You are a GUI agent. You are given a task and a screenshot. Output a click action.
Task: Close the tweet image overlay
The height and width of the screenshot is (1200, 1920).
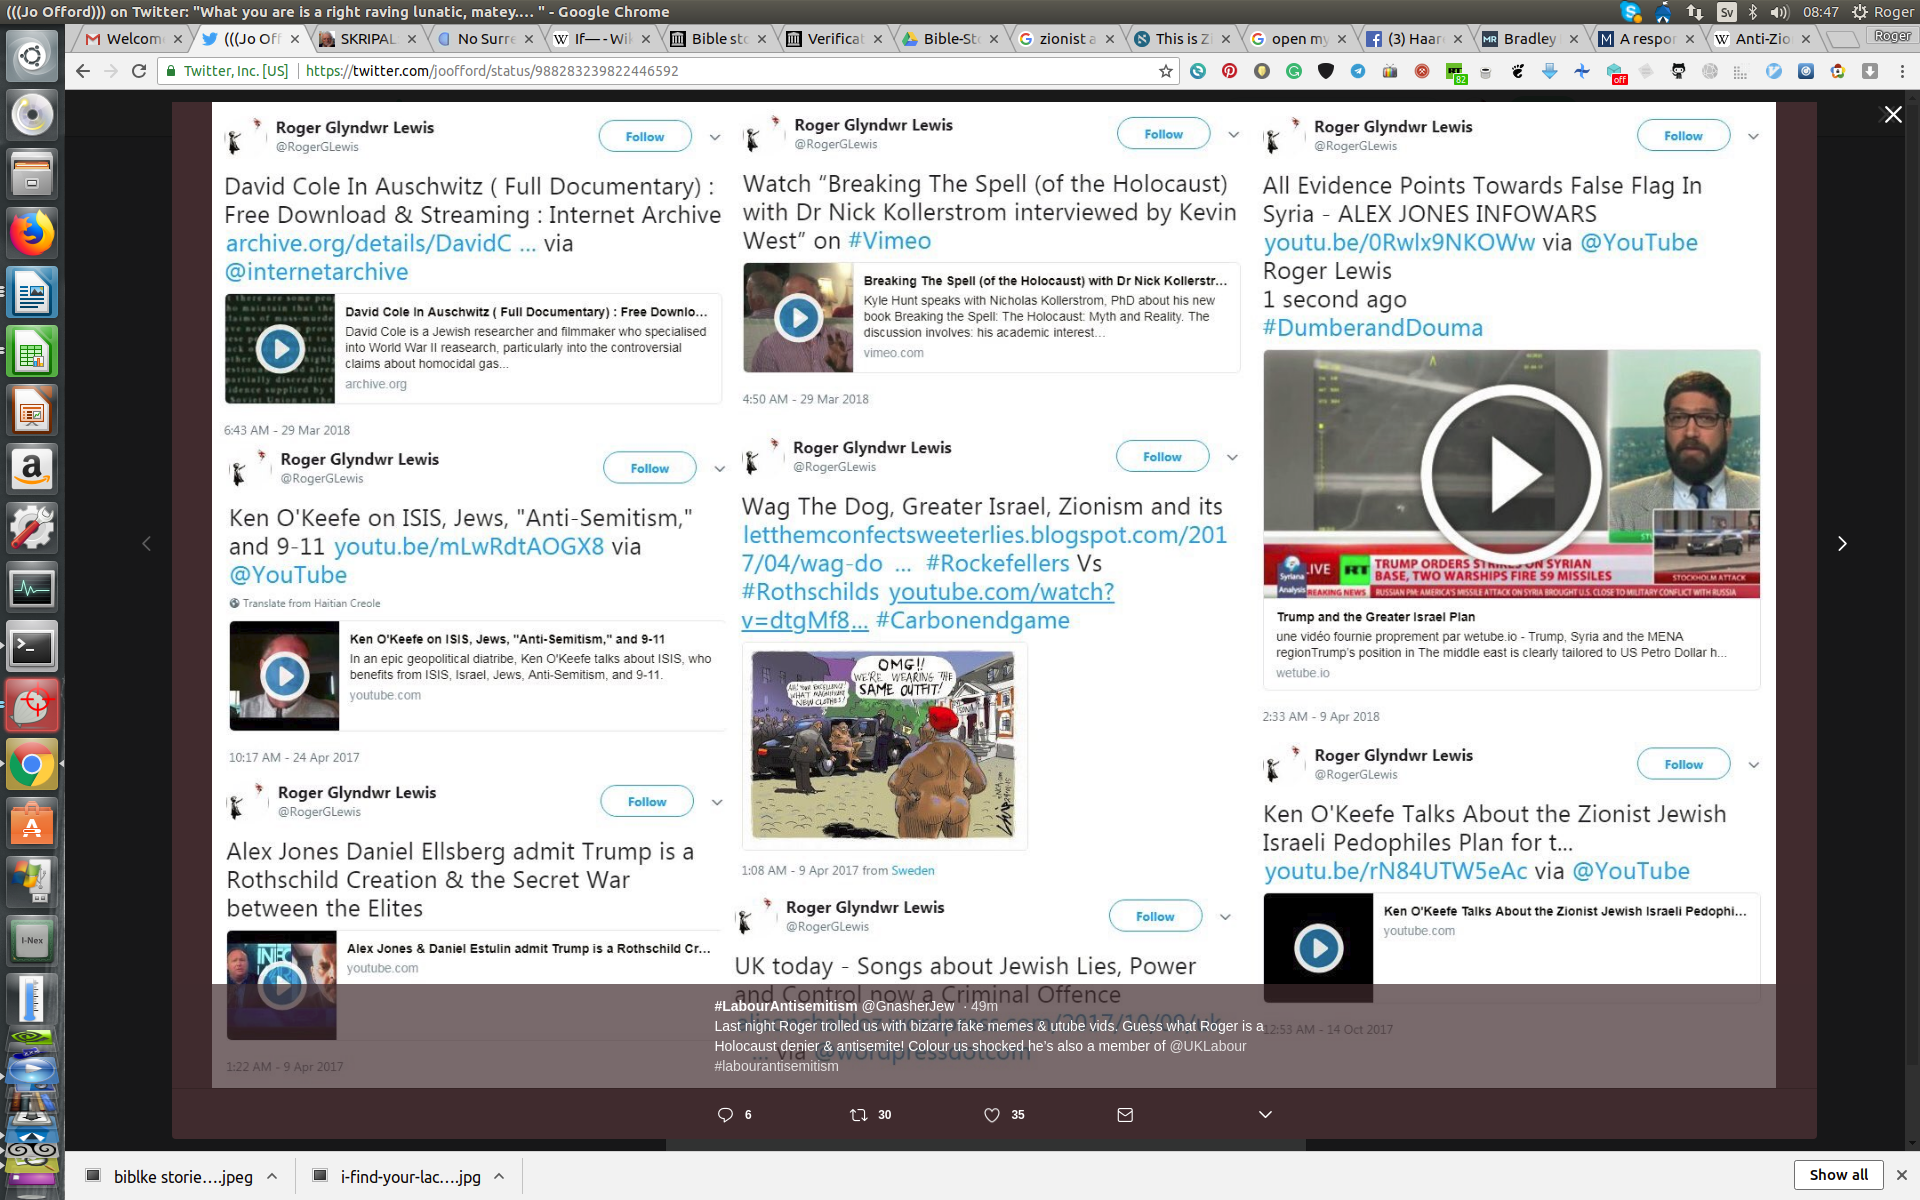click(1893, 114)
